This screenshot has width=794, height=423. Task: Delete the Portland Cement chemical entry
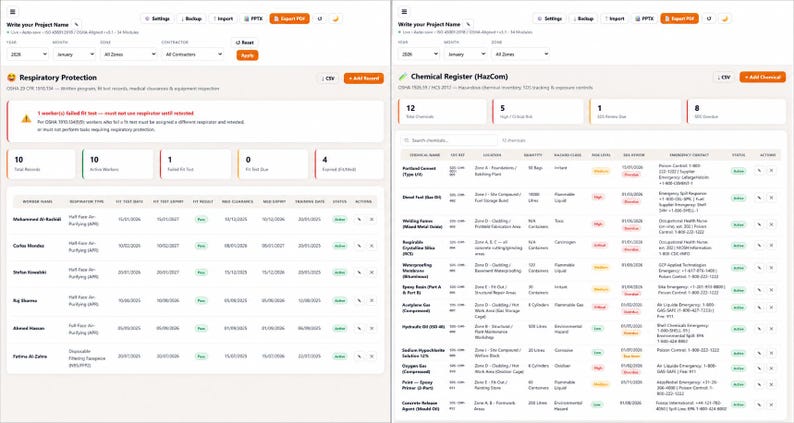point(771,171)
